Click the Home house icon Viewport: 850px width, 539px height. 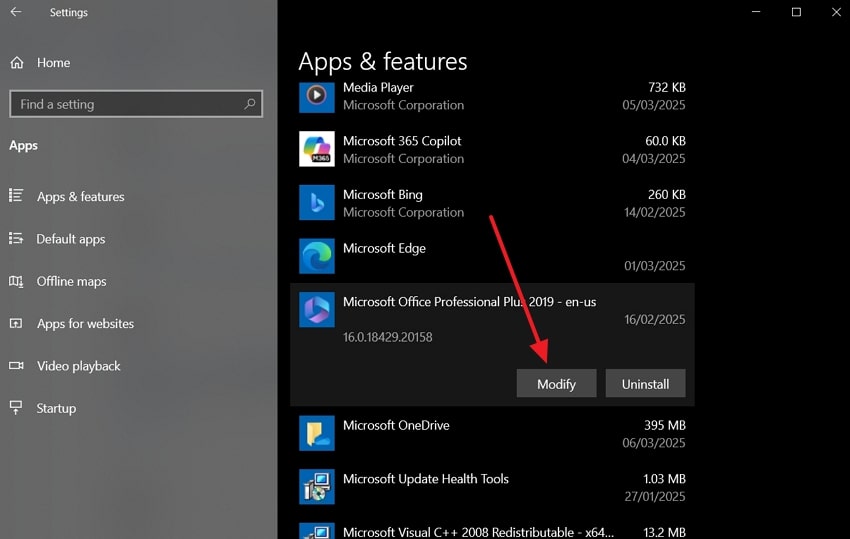tap(17, 62)
